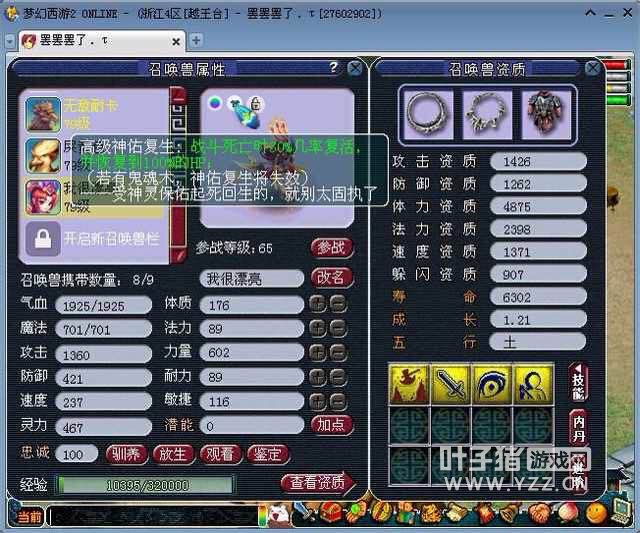
Task: Decrease 体质 with its minus button
Action: pos(338,304)
